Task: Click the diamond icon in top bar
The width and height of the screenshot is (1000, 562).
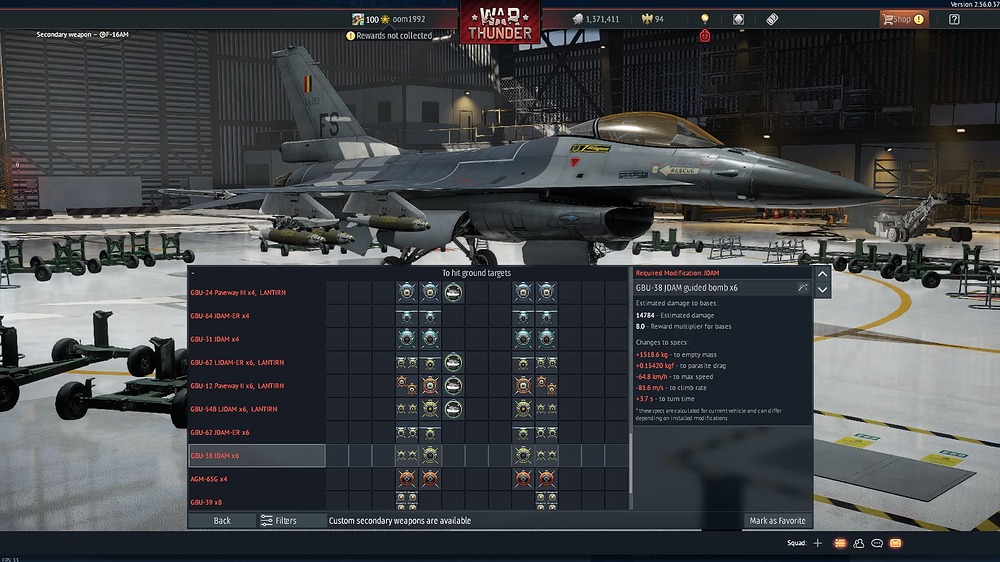Action: pyautogui.click(x=739, y=19)
